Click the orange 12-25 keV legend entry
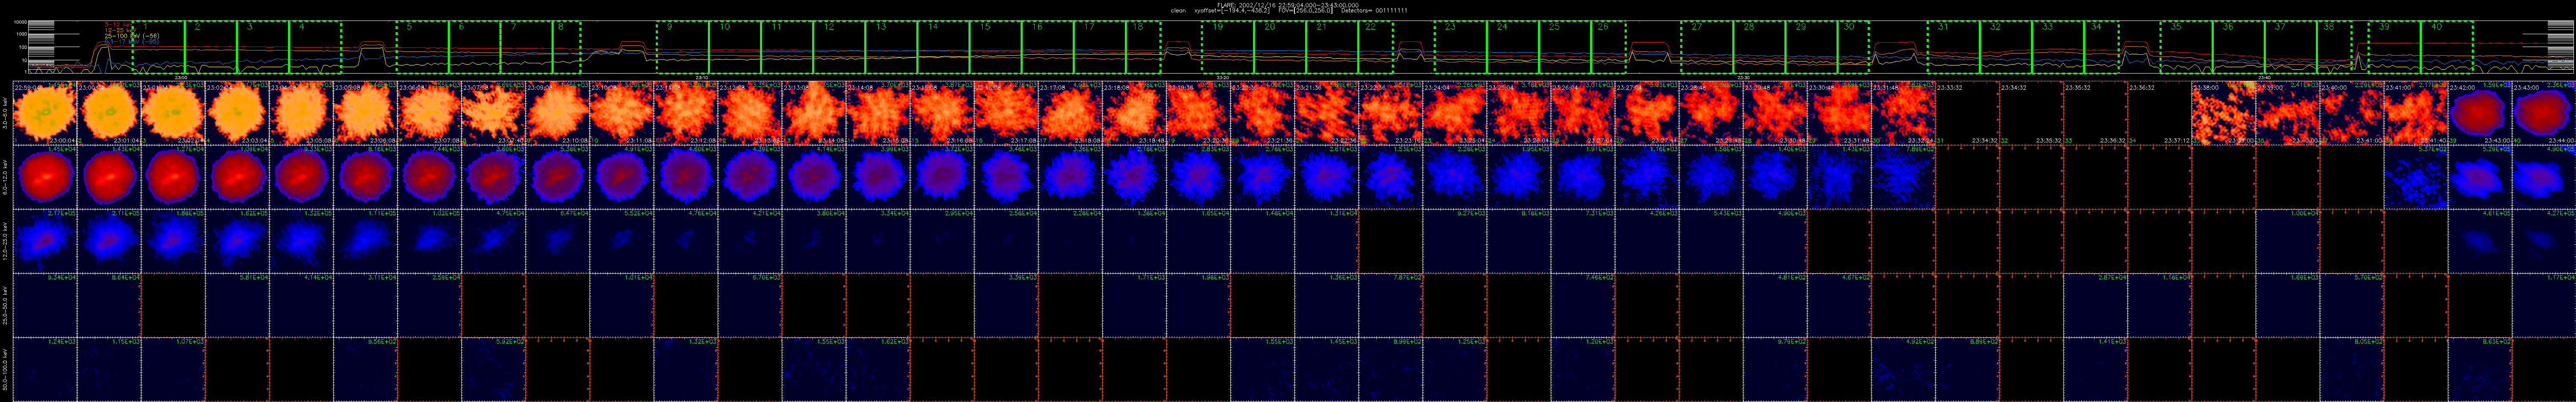 (x=121, y=29)
